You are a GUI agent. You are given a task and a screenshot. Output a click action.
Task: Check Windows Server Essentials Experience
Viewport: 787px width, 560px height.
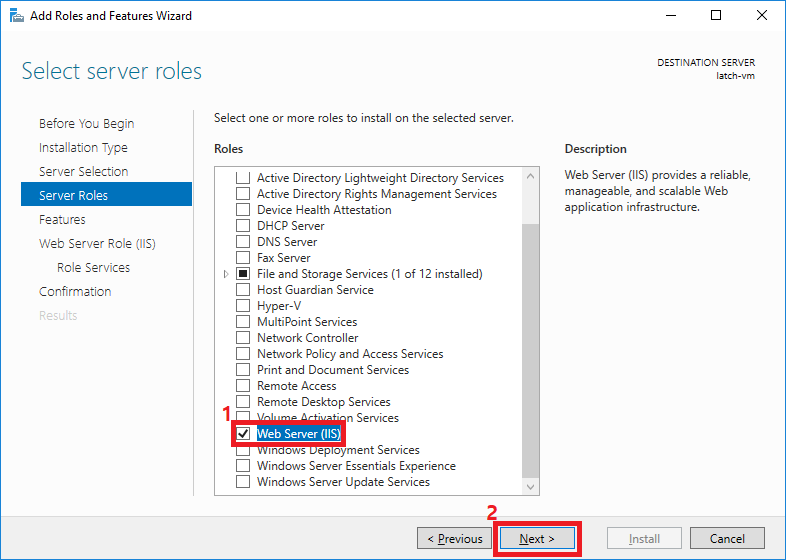(243, 466)
